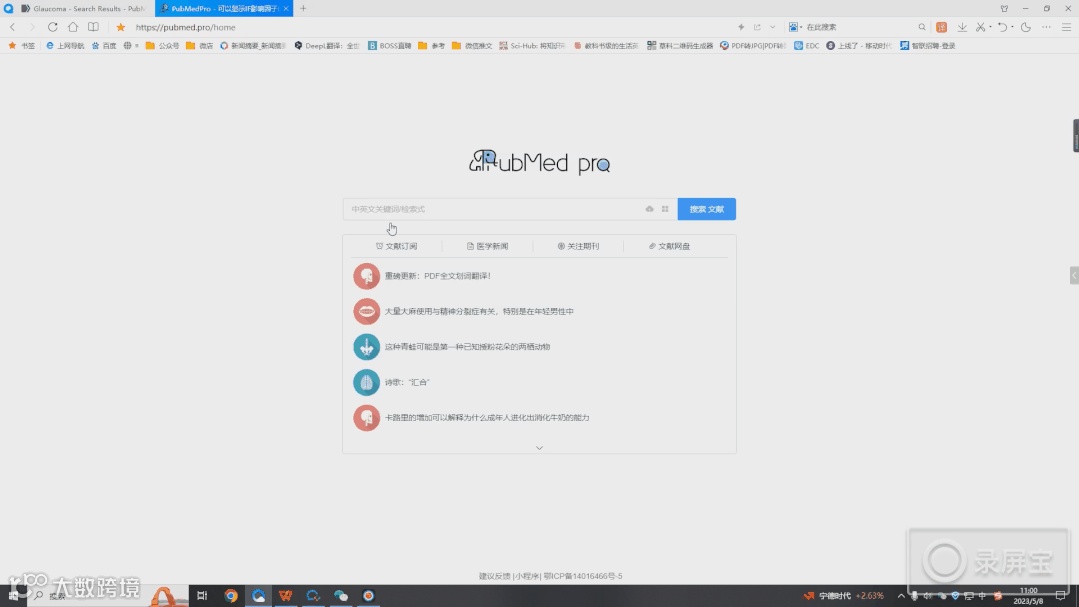Open a new tab with the plus button
This screenshot has width=1079, height=607.
point(303,8)
